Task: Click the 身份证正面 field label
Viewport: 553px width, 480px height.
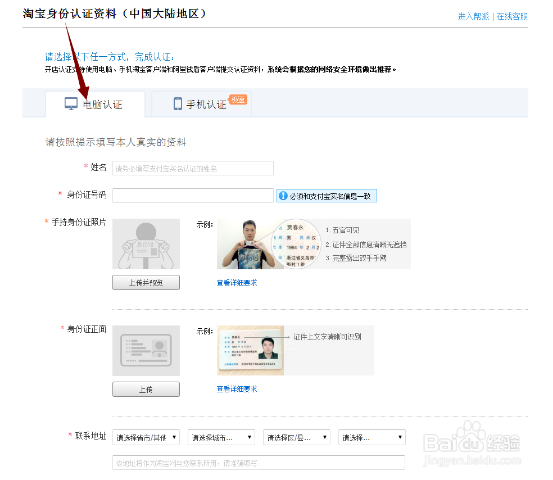Action: 87,329
